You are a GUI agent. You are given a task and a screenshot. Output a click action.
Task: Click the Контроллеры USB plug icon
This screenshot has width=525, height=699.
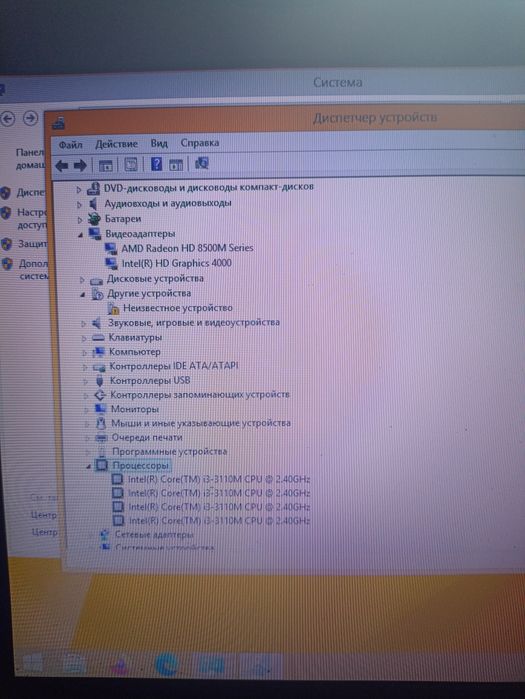click(x=100, y=381)
